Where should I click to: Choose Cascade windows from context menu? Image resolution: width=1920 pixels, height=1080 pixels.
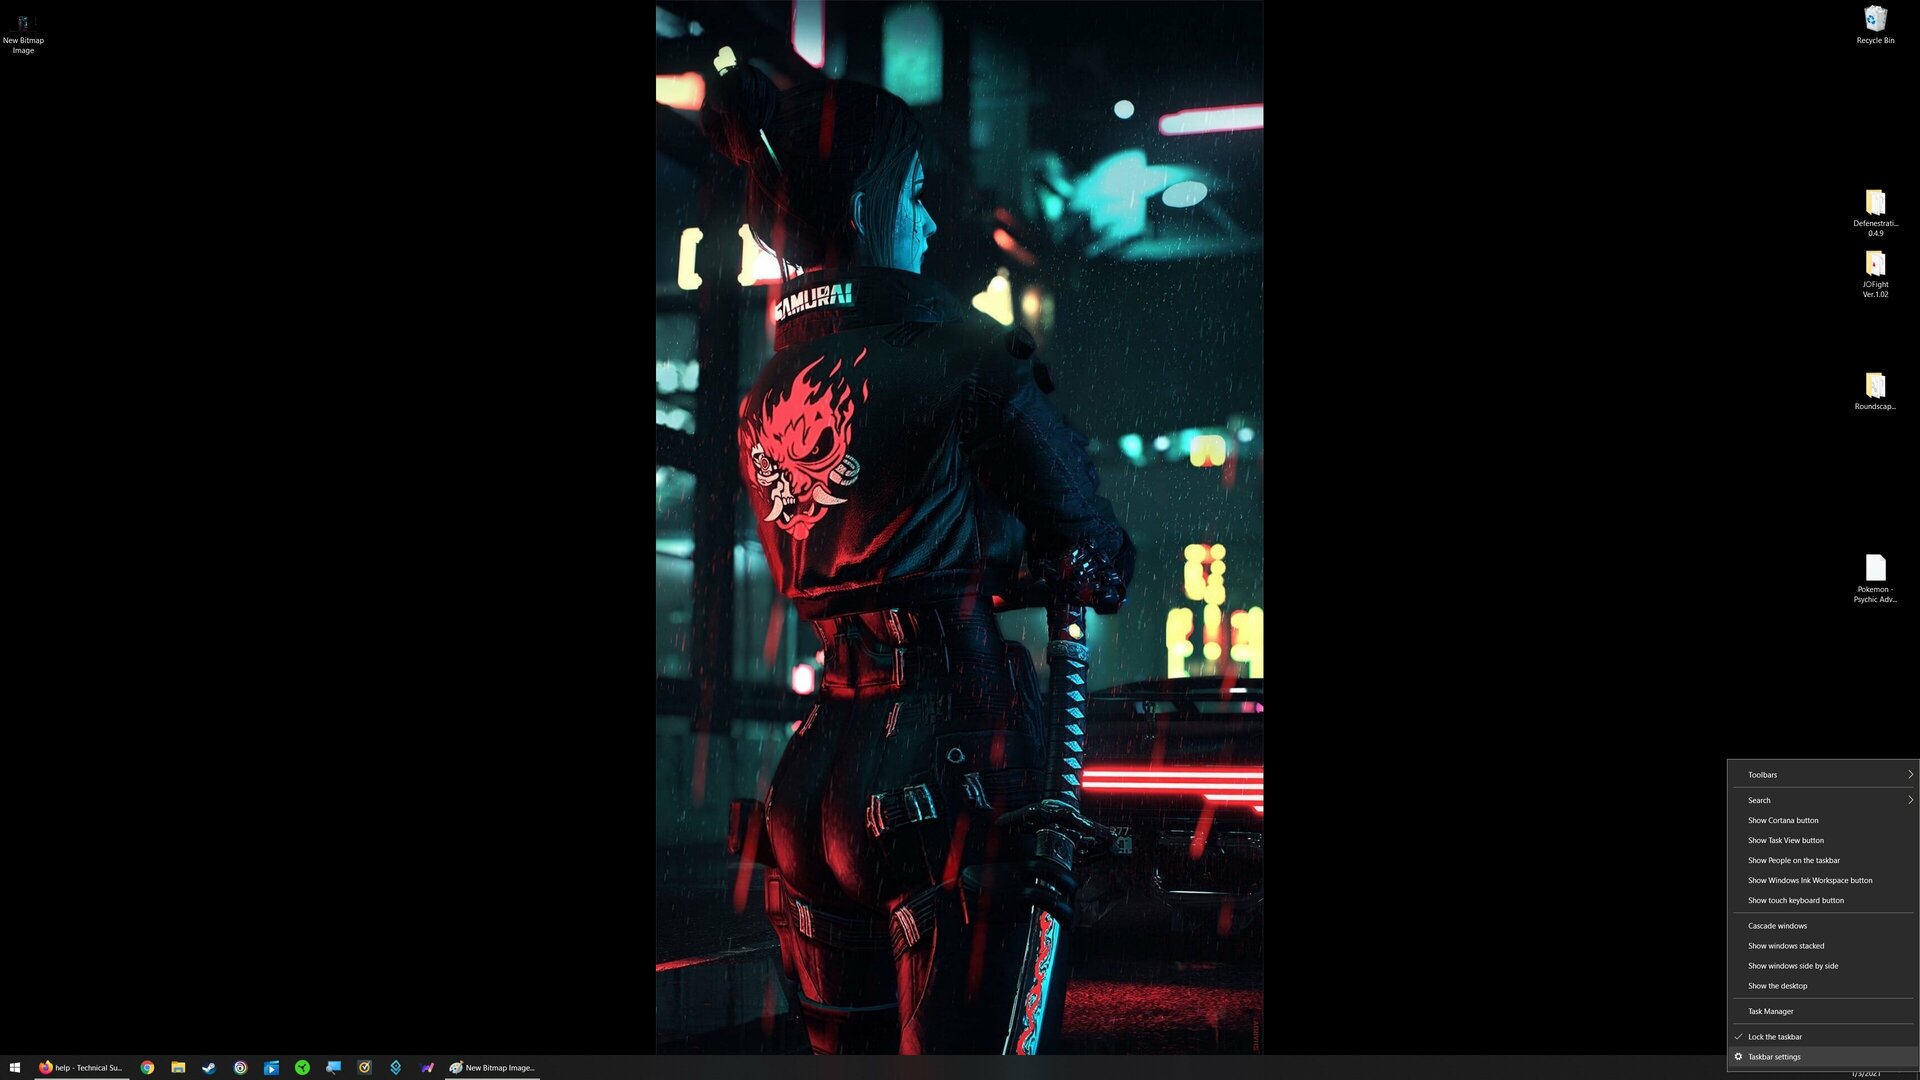point(1822,925)
